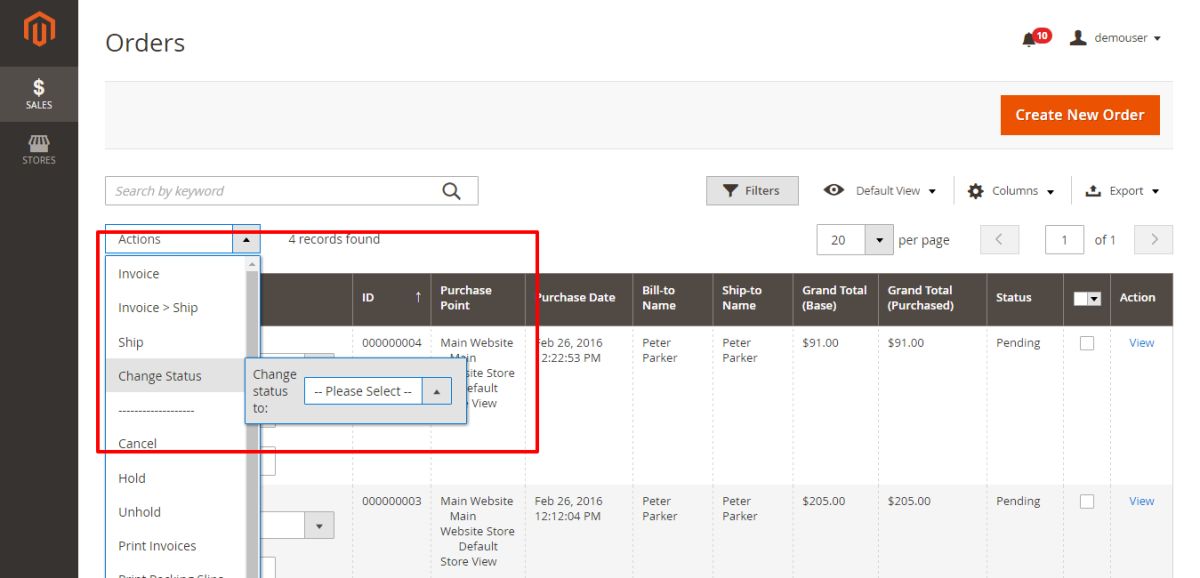Open the demouser account menu

[x=1115, y=38]
